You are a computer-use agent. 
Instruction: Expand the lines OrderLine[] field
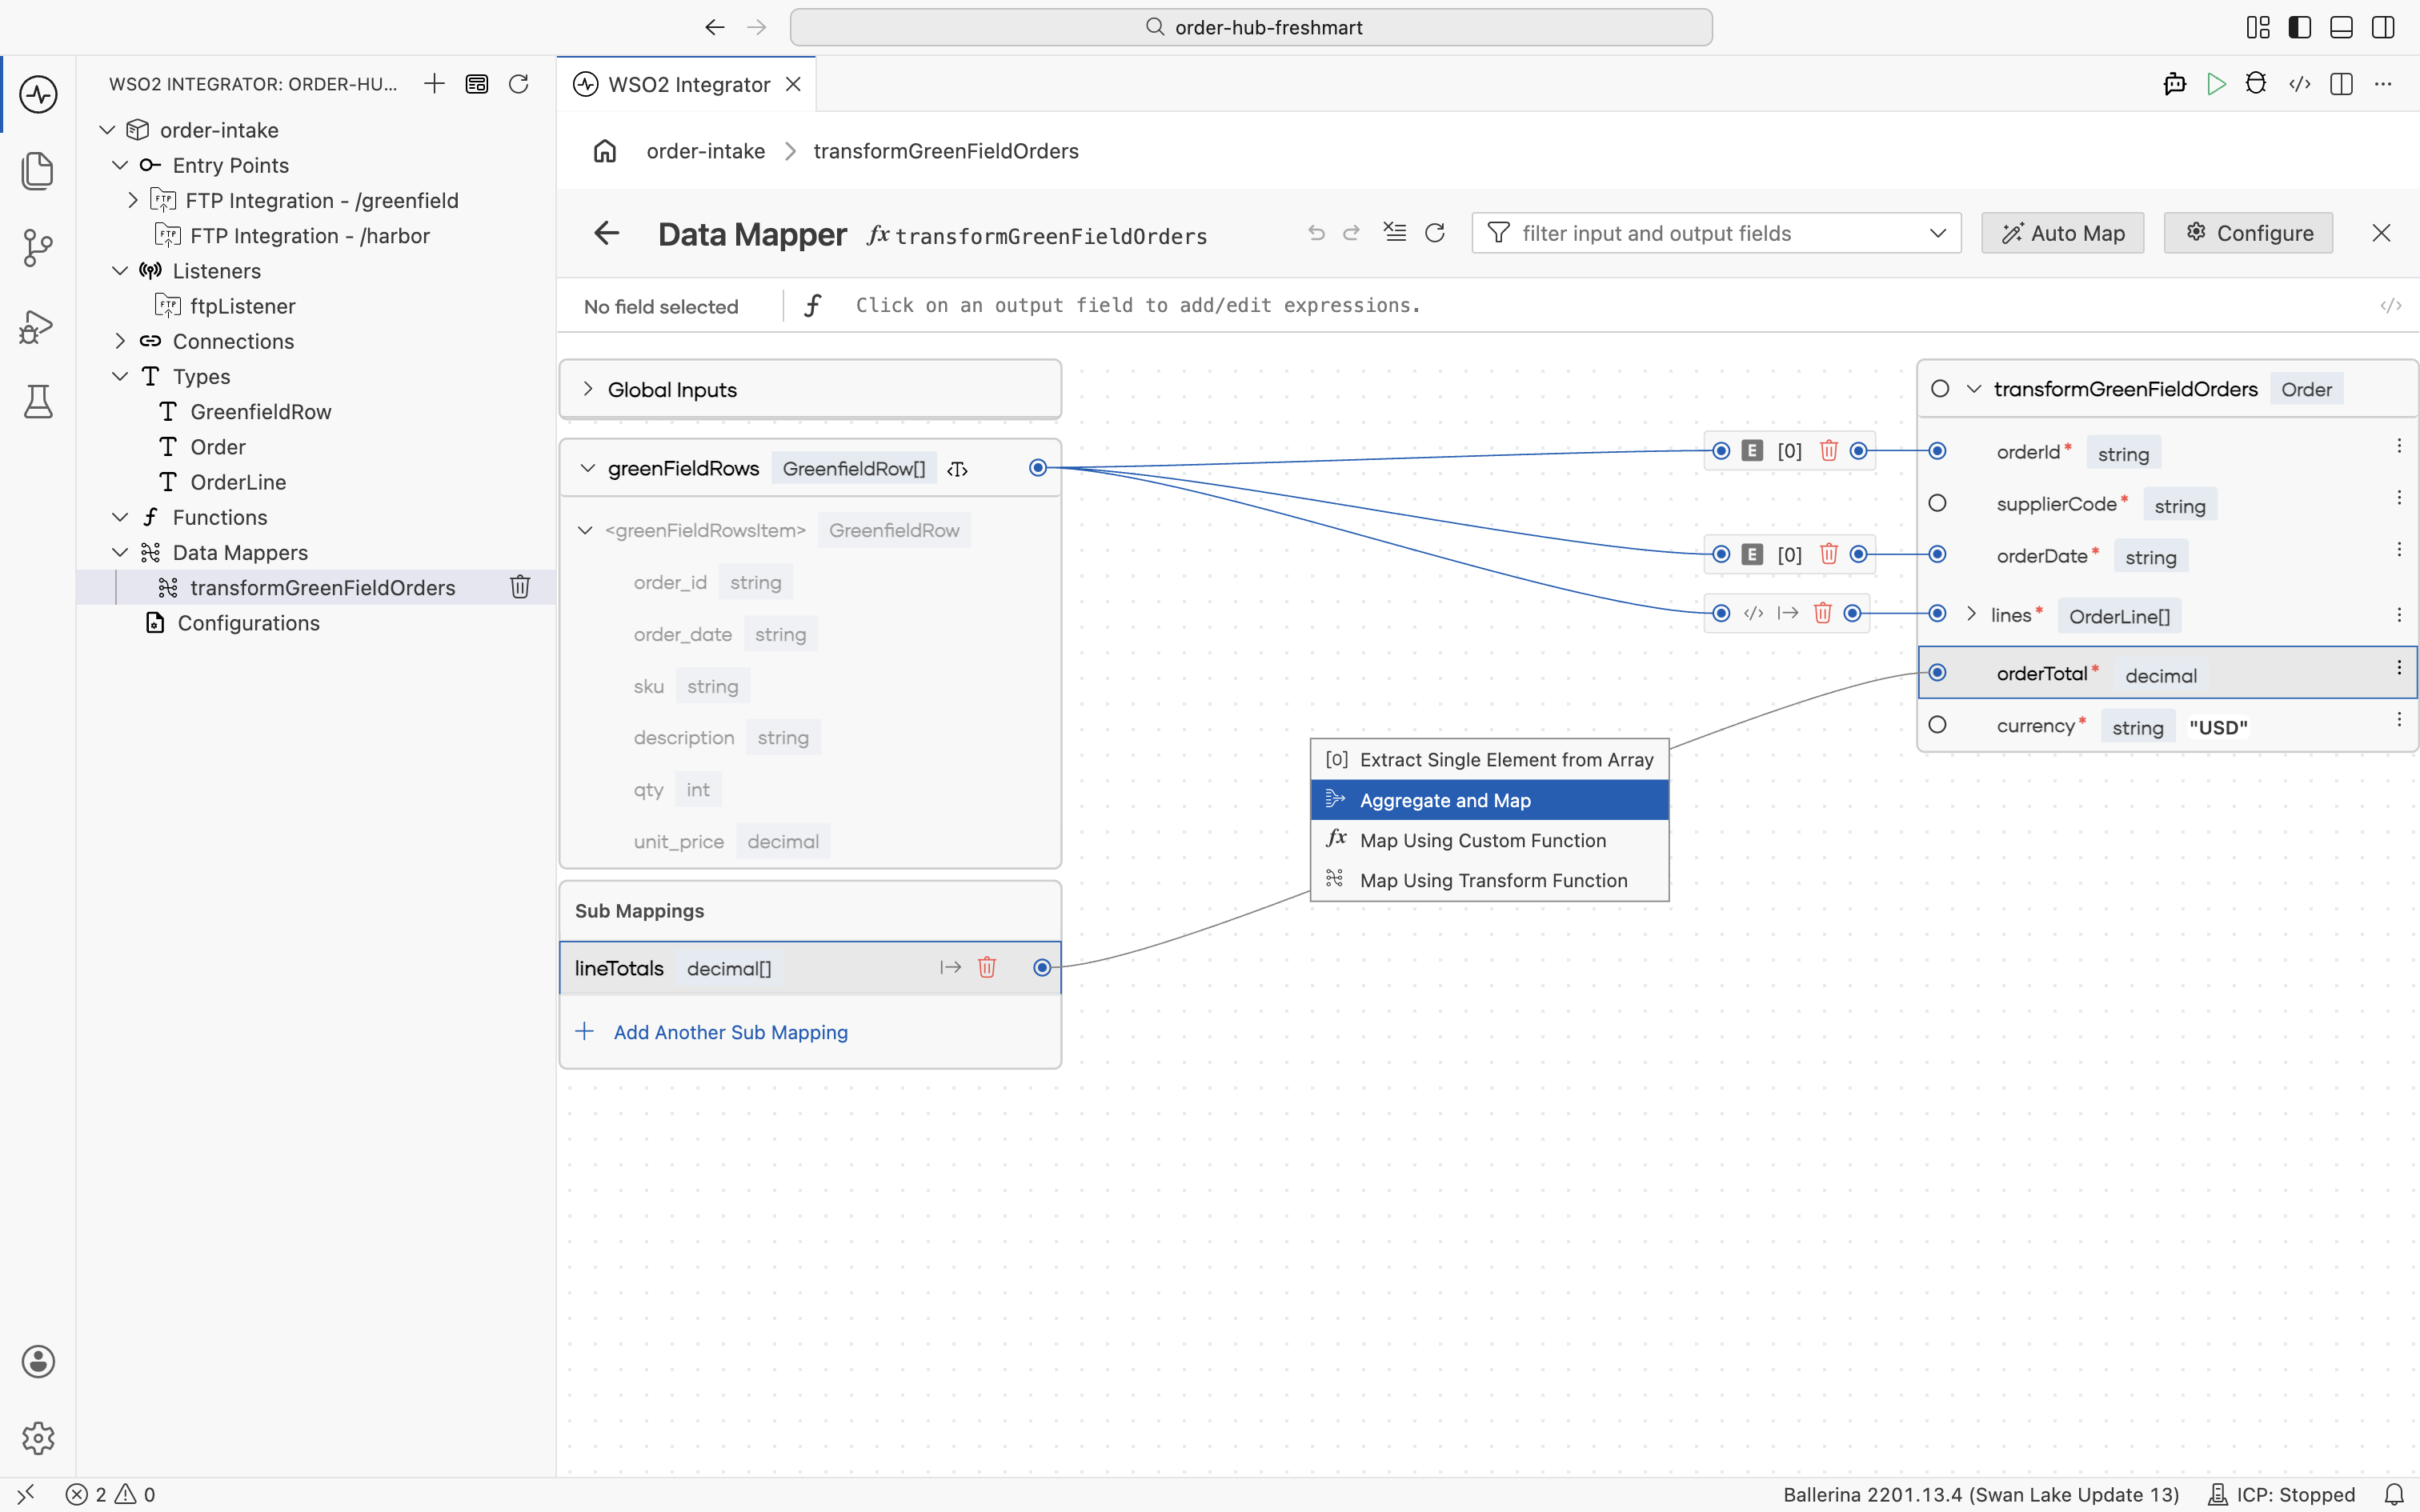1971,614
